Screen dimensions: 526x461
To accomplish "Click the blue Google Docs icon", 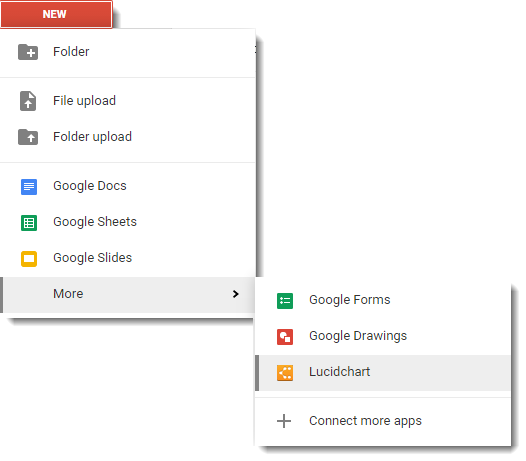I will [29, 187].
